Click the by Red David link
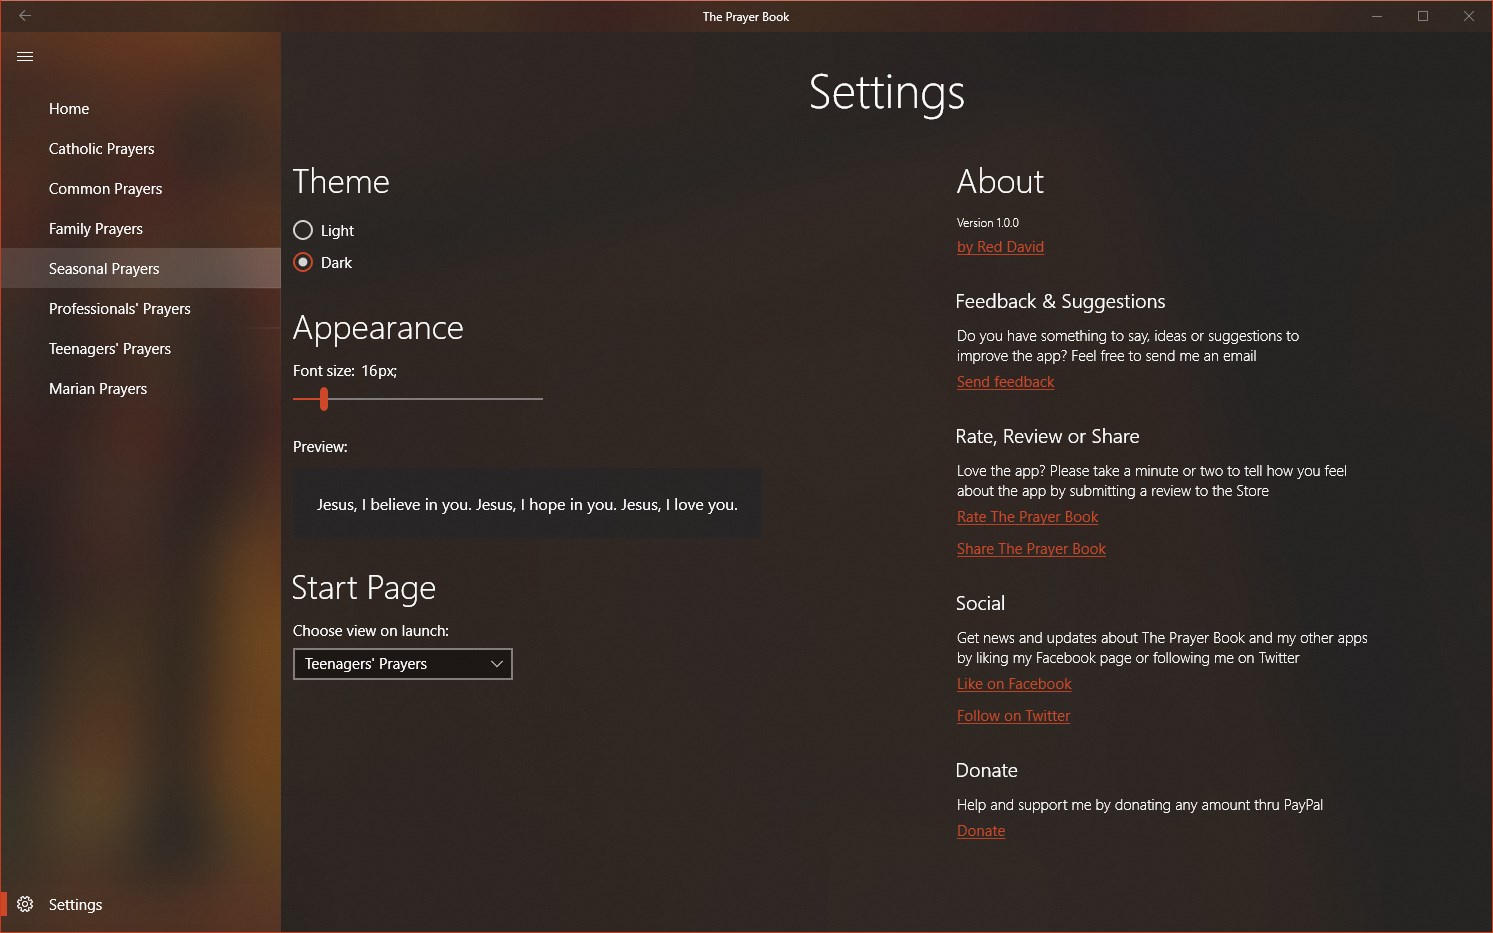This screenshot has height=933, width=1493. (1000, 247)
